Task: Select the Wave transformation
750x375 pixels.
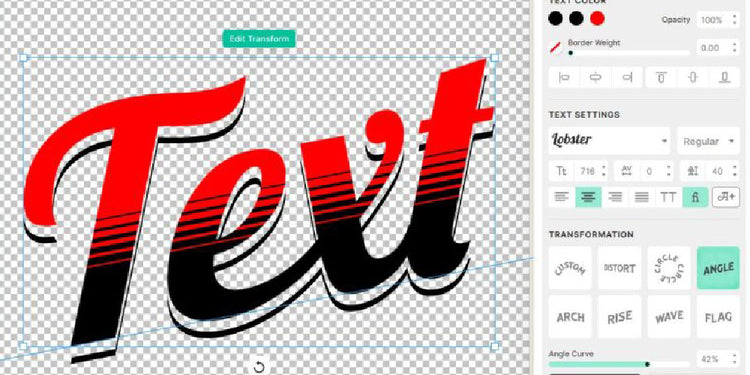Action: pos(669,317)
